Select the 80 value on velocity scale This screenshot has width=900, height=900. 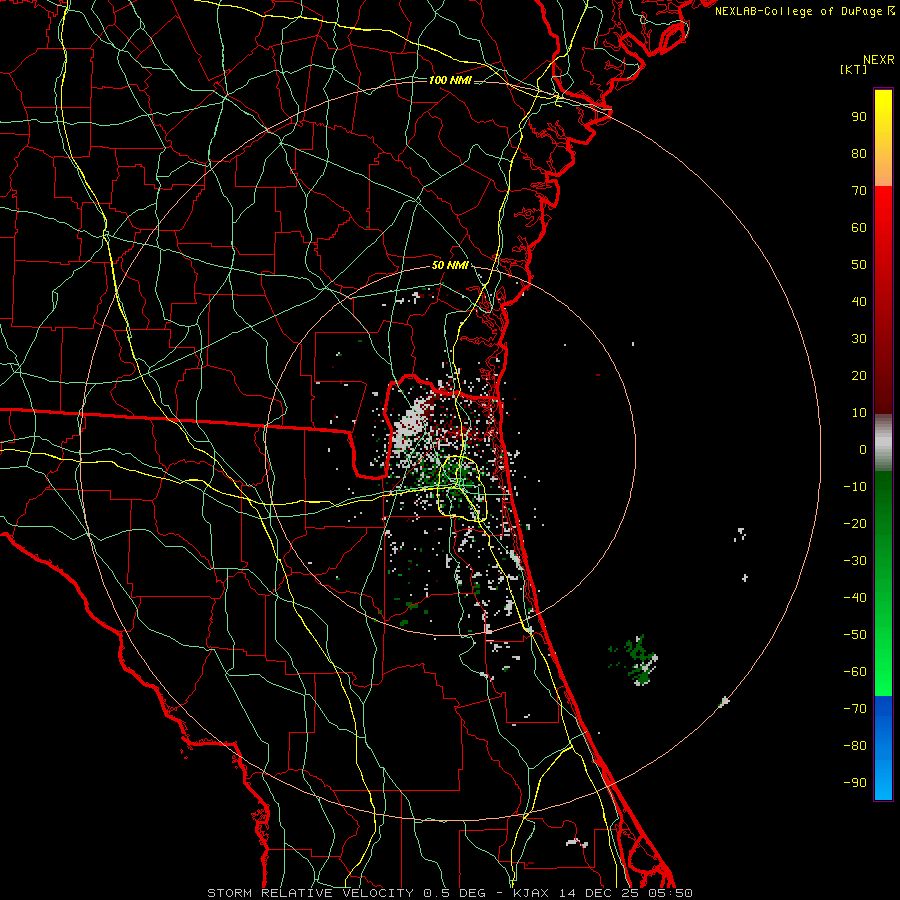coord(859,154)
